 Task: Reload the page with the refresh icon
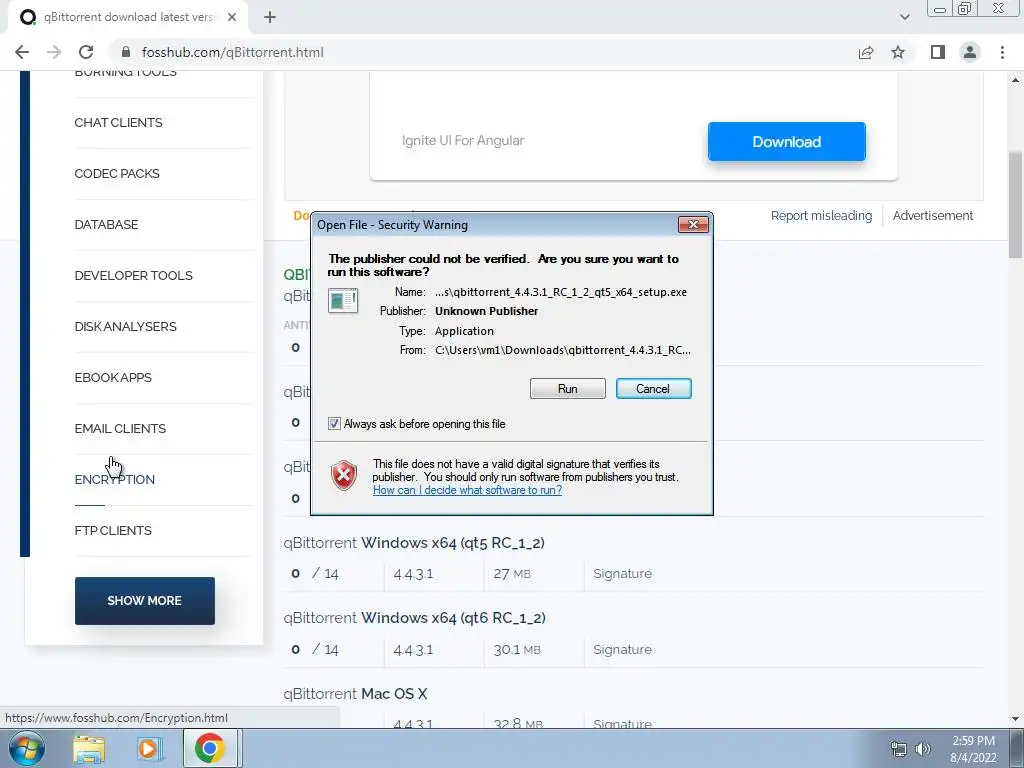[x=86, y=52]
